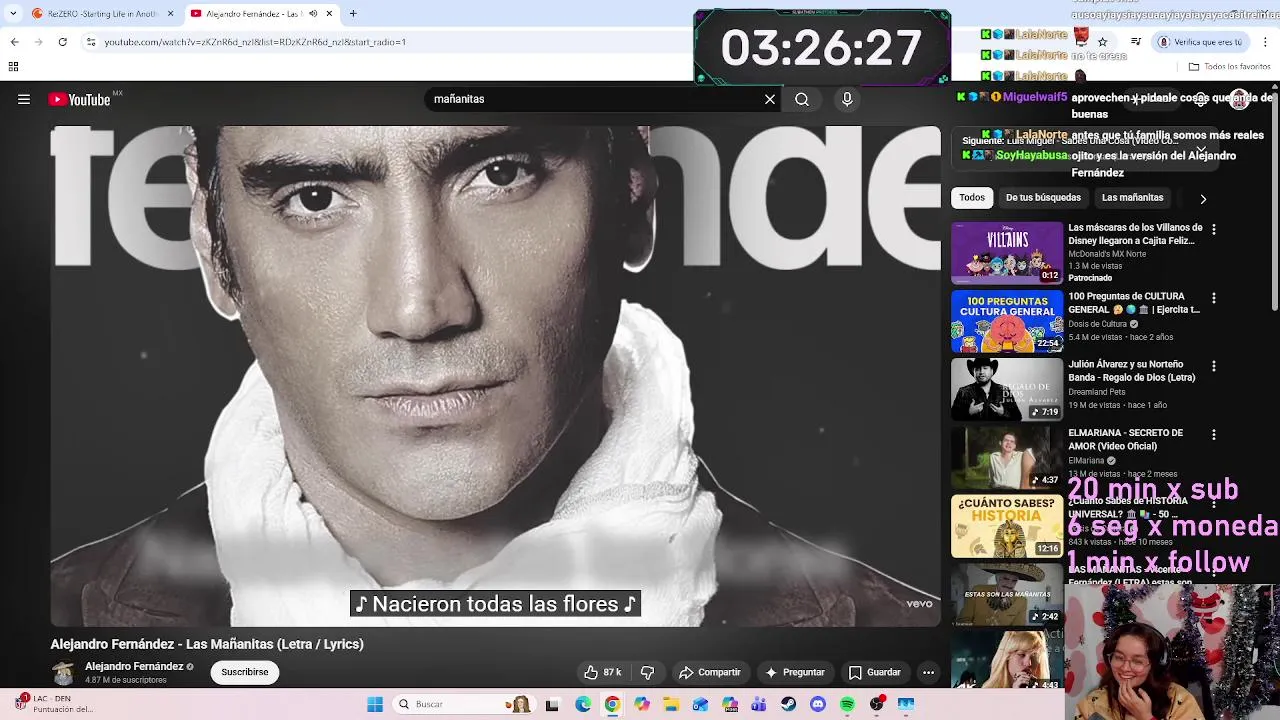
Task: Open options menu for Las máscaras video
Action: click(1214, 230)
